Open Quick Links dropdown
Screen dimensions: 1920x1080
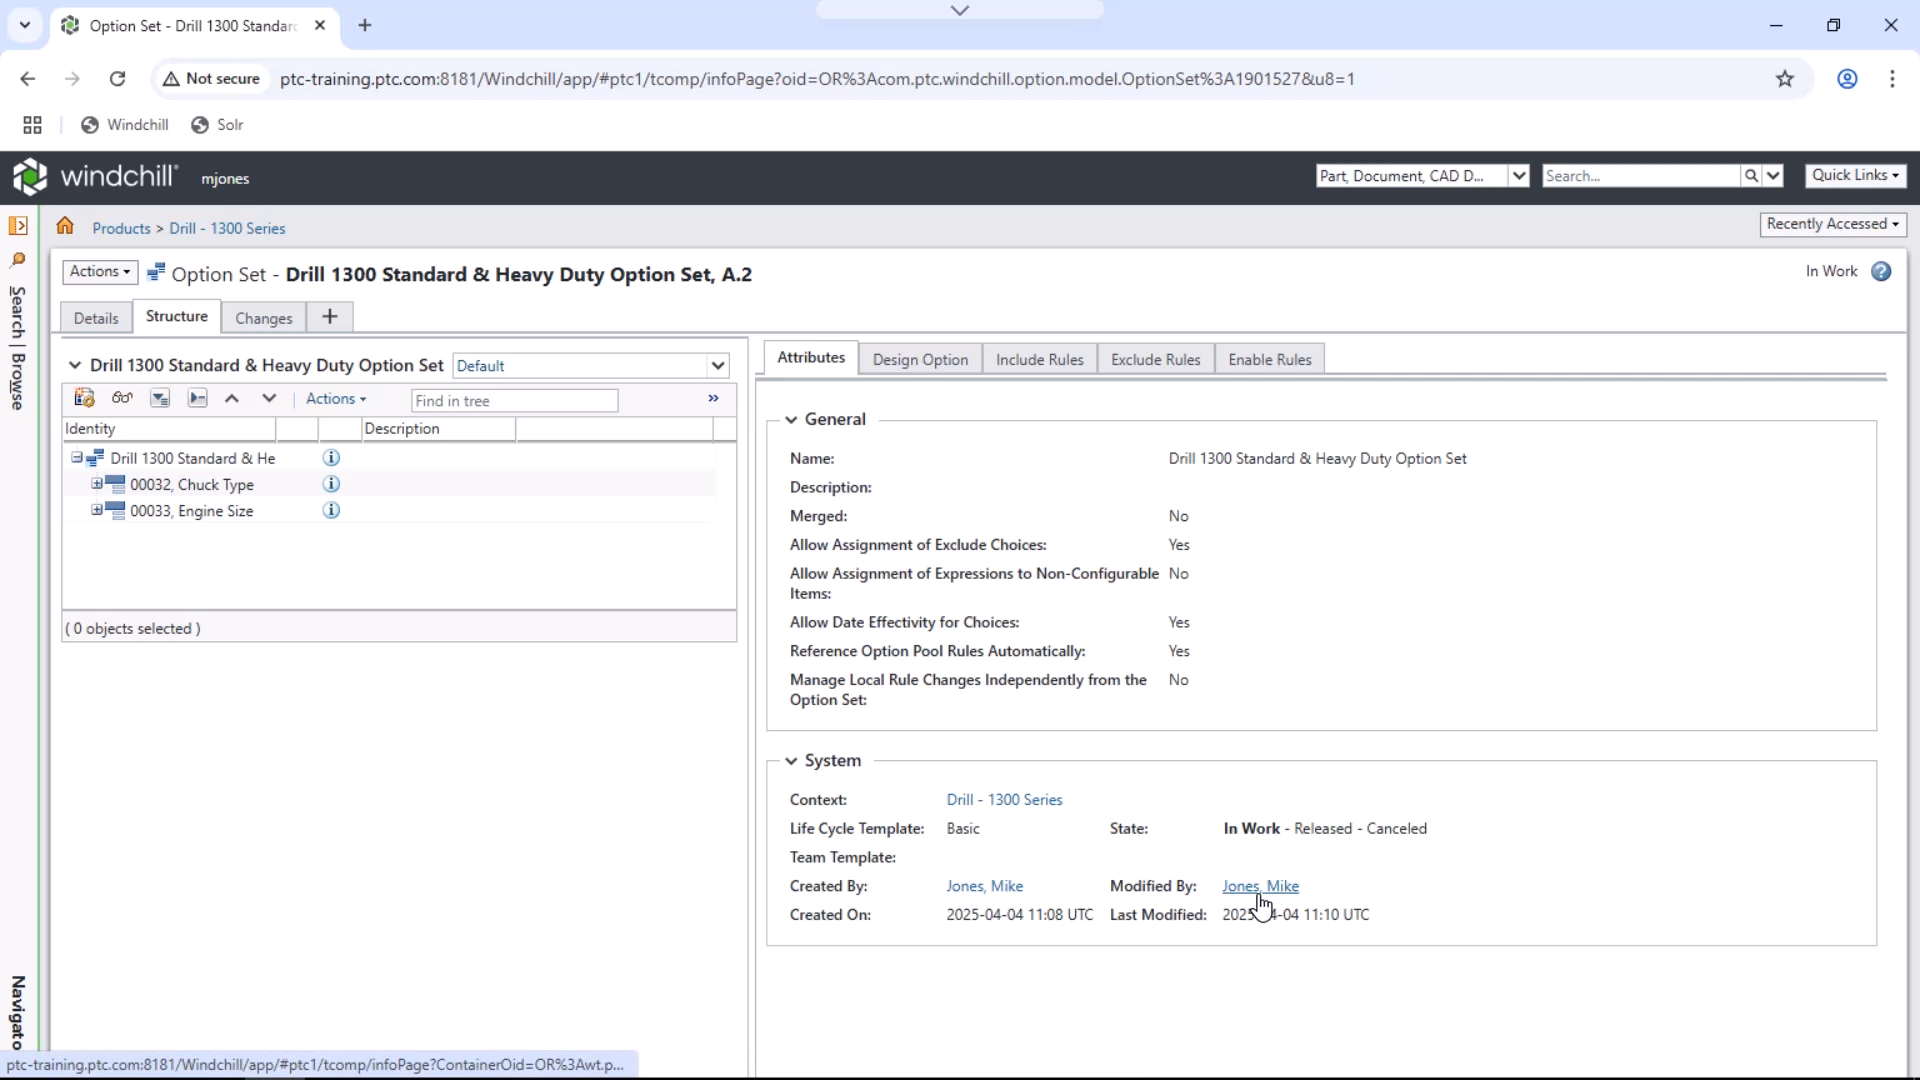(x=1856, y=175)
